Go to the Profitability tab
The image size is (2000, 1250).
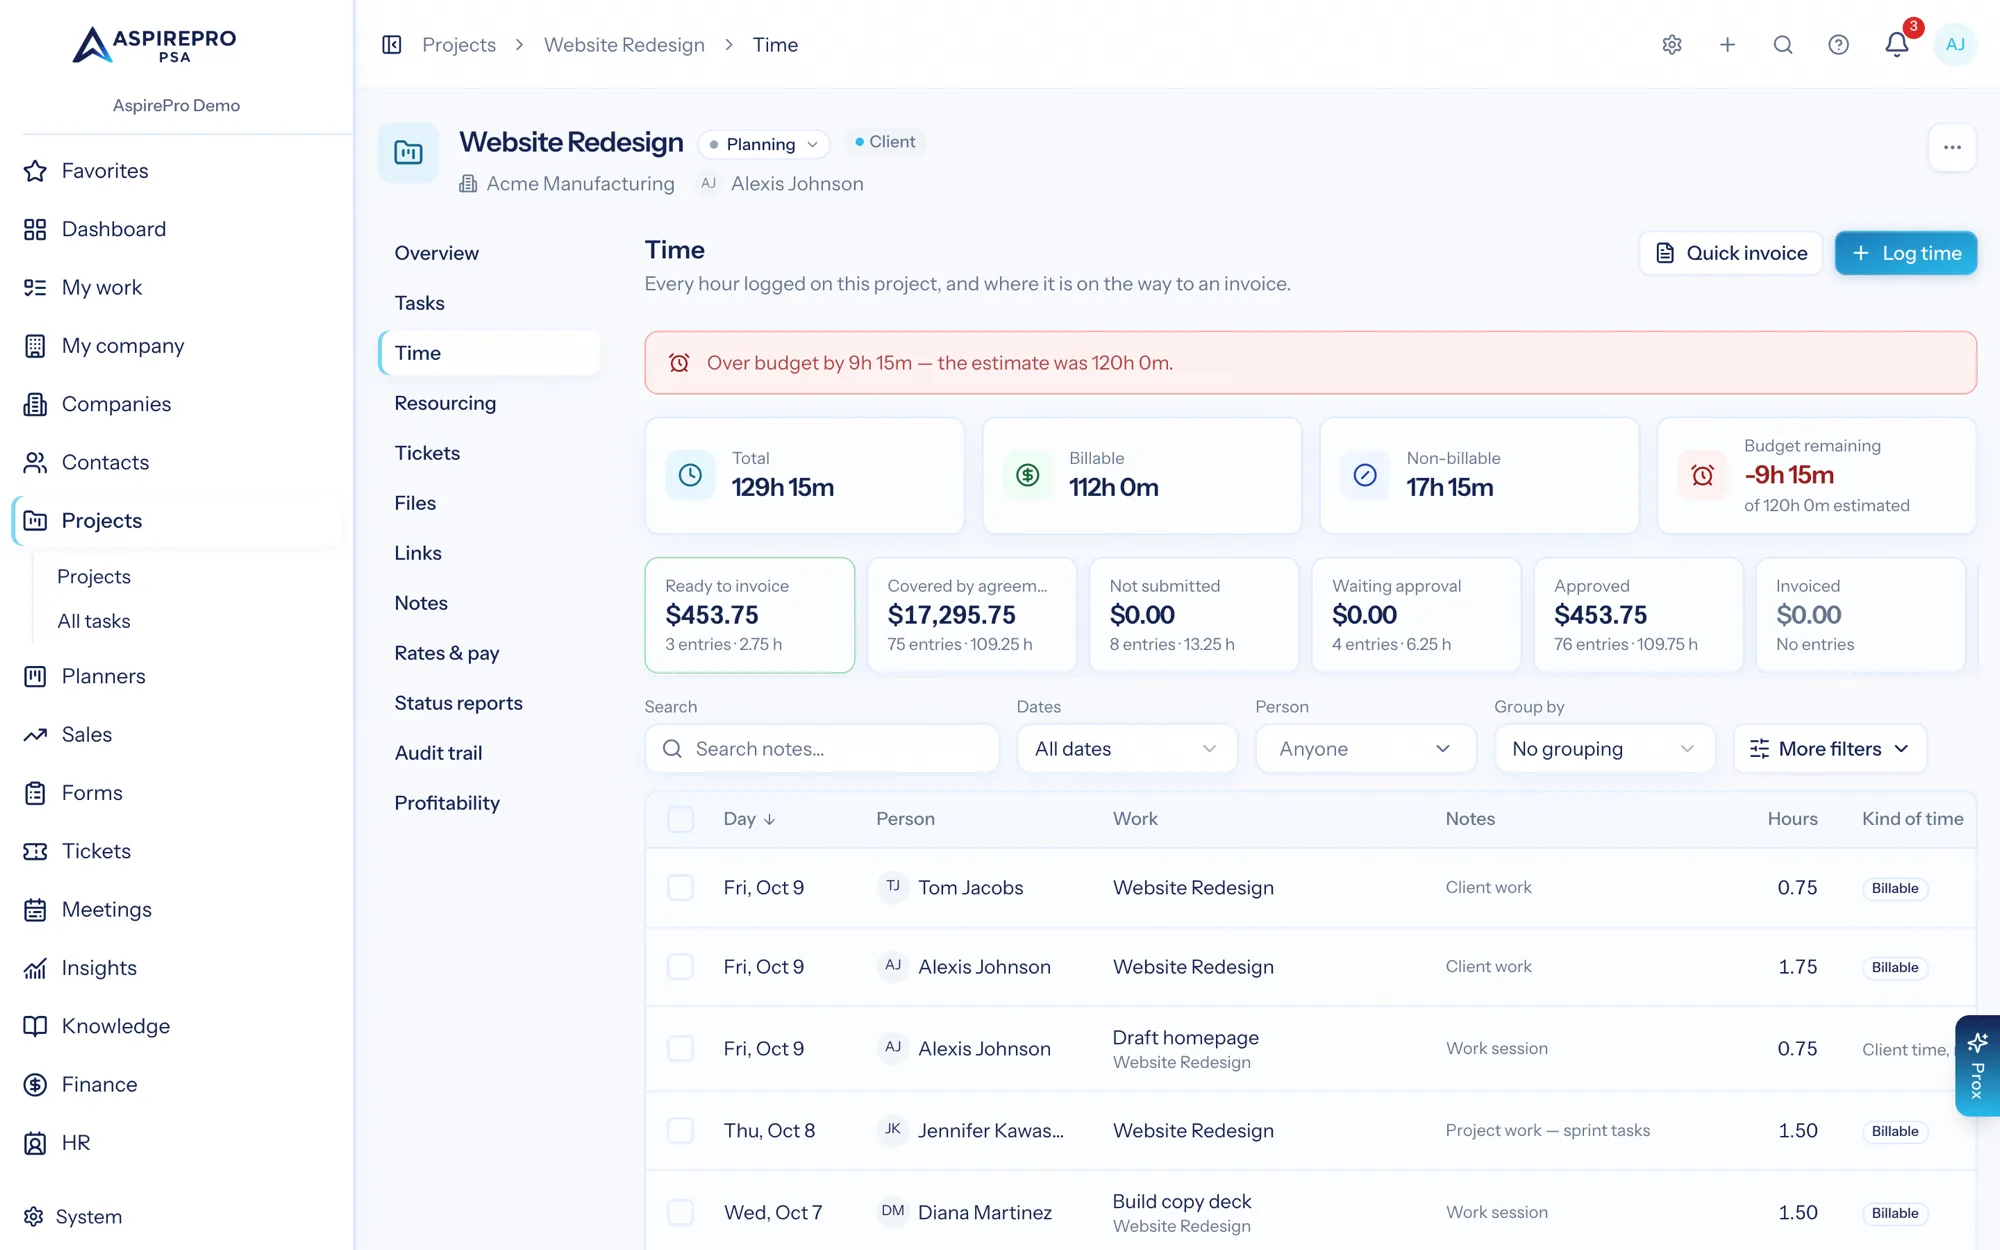point(489,803)
